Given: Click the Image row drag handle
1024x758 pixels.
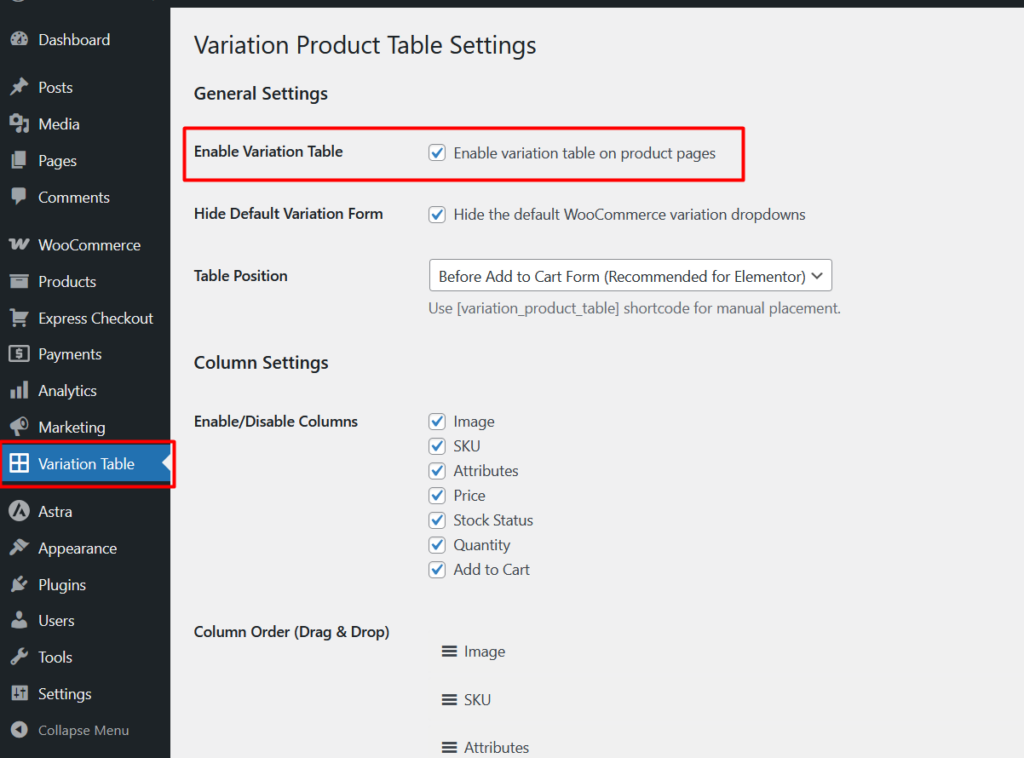Looking at the screenshot, I should tap(449, 652).
